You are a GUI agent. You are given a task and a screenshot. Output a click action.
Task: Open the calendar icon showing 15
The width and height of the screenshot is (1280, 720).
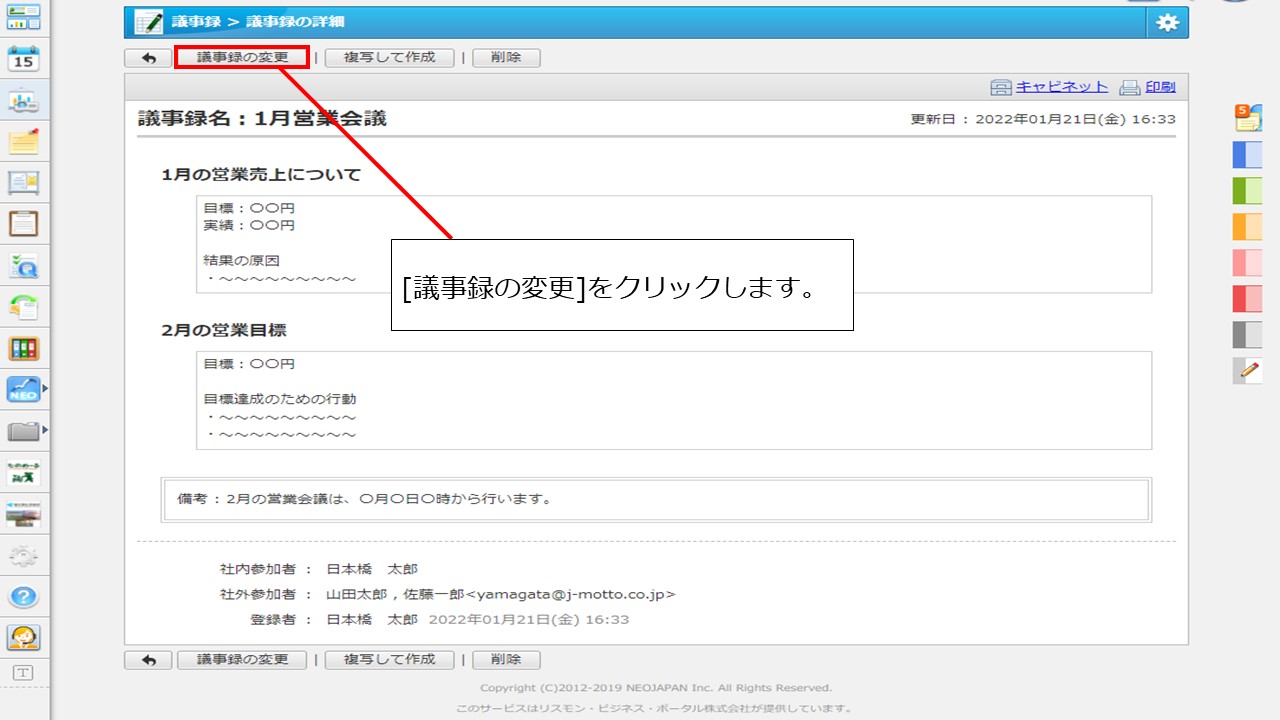(24, 59)
